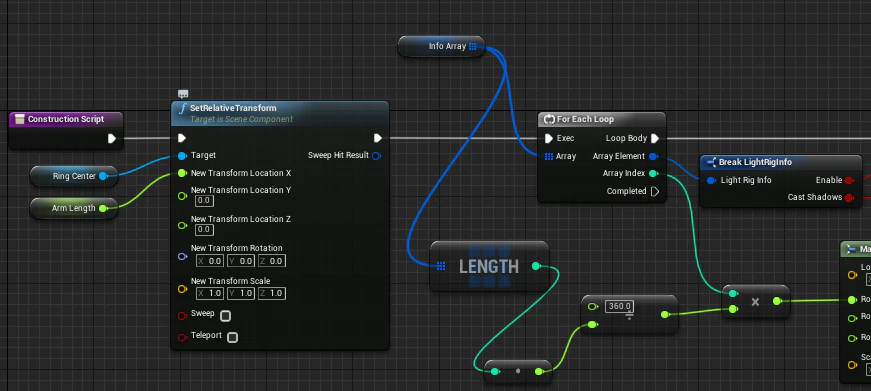
Task: Enable the Teleport checkbox
Action: pos(233,337)
